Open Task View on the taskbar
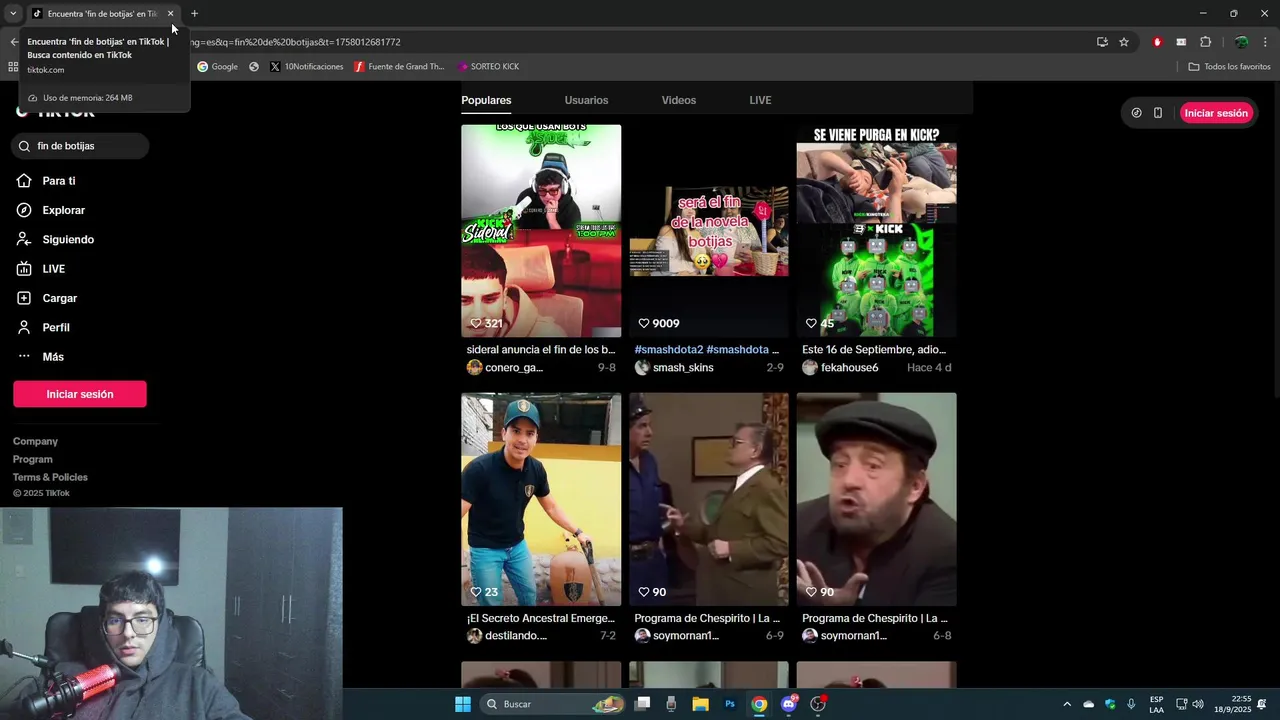This screenshot has width=1280, height=720. pyautogui.click(x=643, y=704)
